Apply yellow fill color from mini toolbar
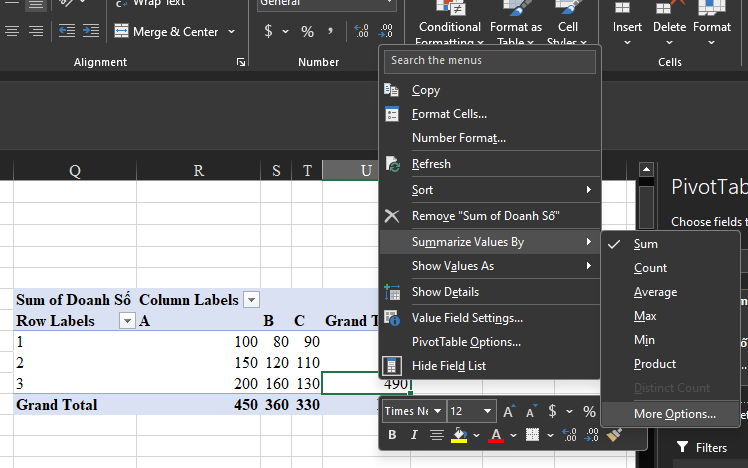 click(459, 435)
